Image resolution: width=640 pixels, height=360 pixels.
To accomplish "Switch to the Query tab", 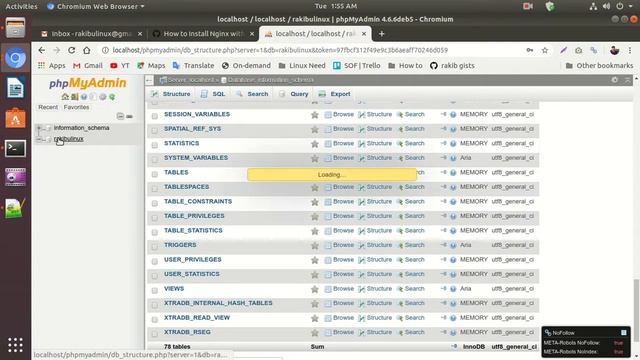I will (x=294, y=94).
